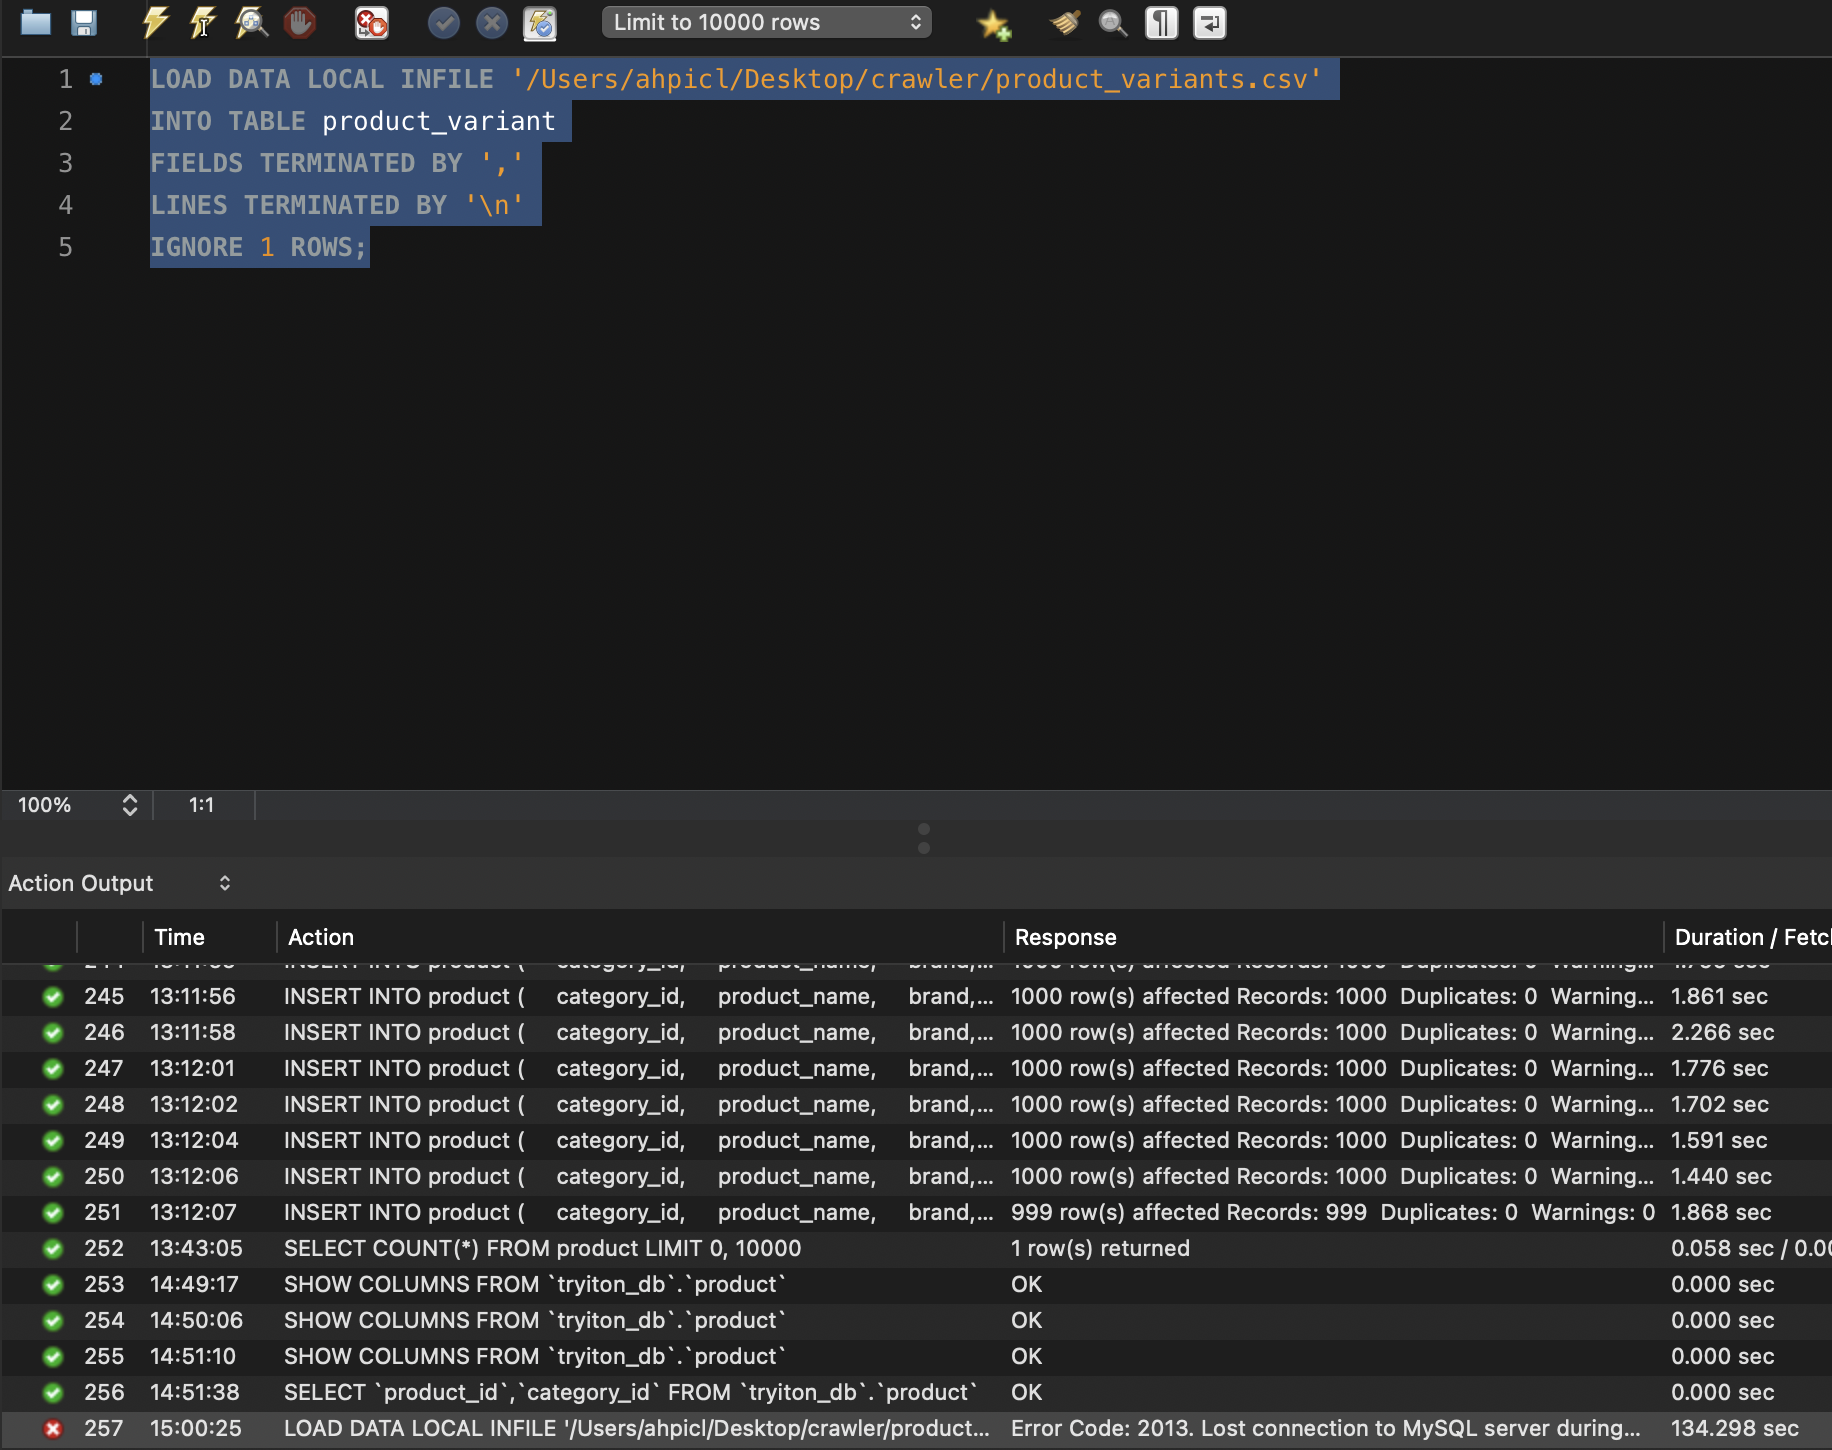1832x1450 pixels.
Task: Click the cursor position indicator 1:1
Action: (x=201, y=805)
